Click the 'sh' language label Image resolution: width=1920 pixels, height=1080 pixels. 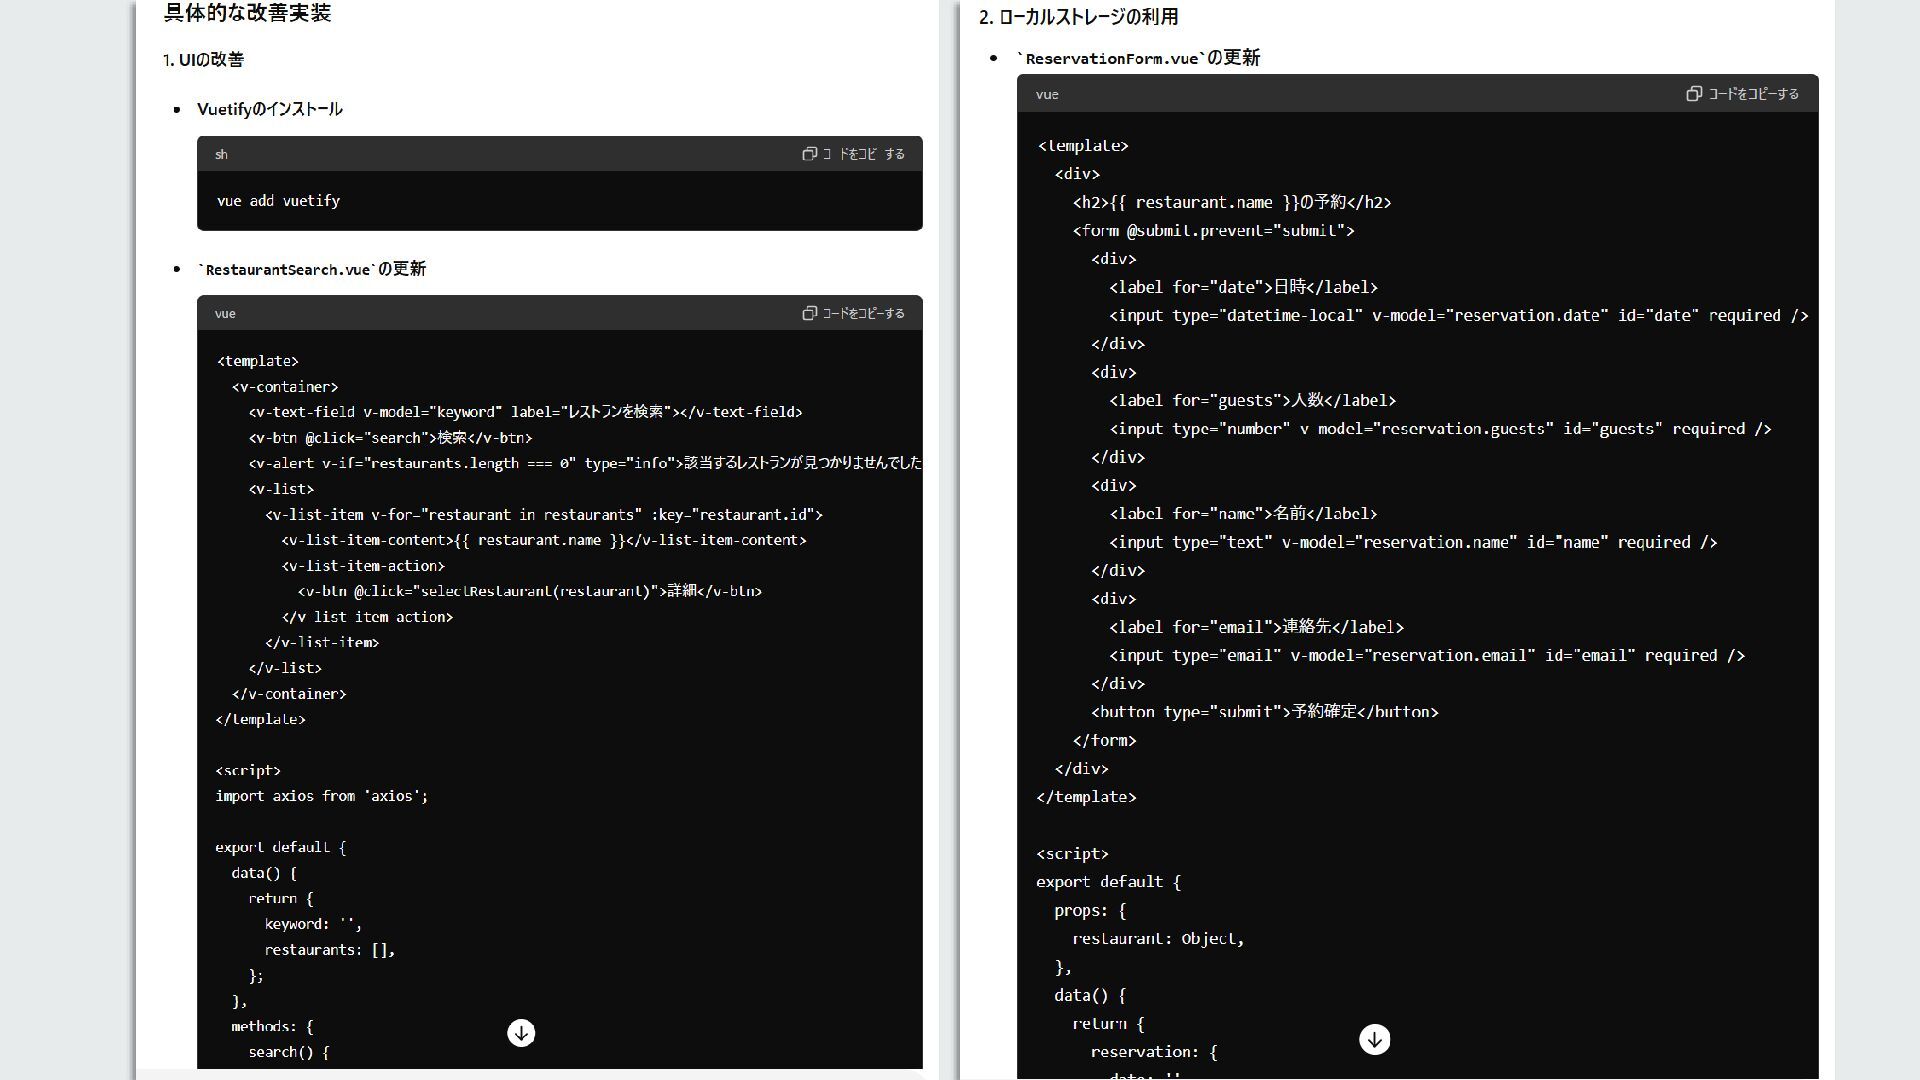point(221,154)
